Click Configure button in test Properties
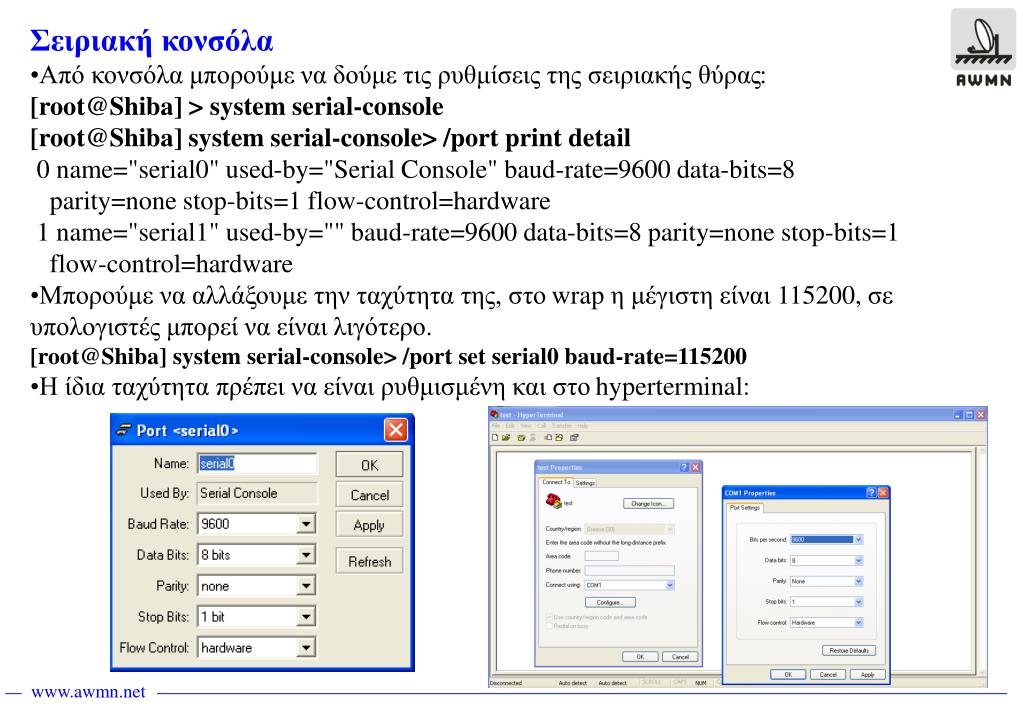The width and height of the screenshot is (1023, 708). 609,602
